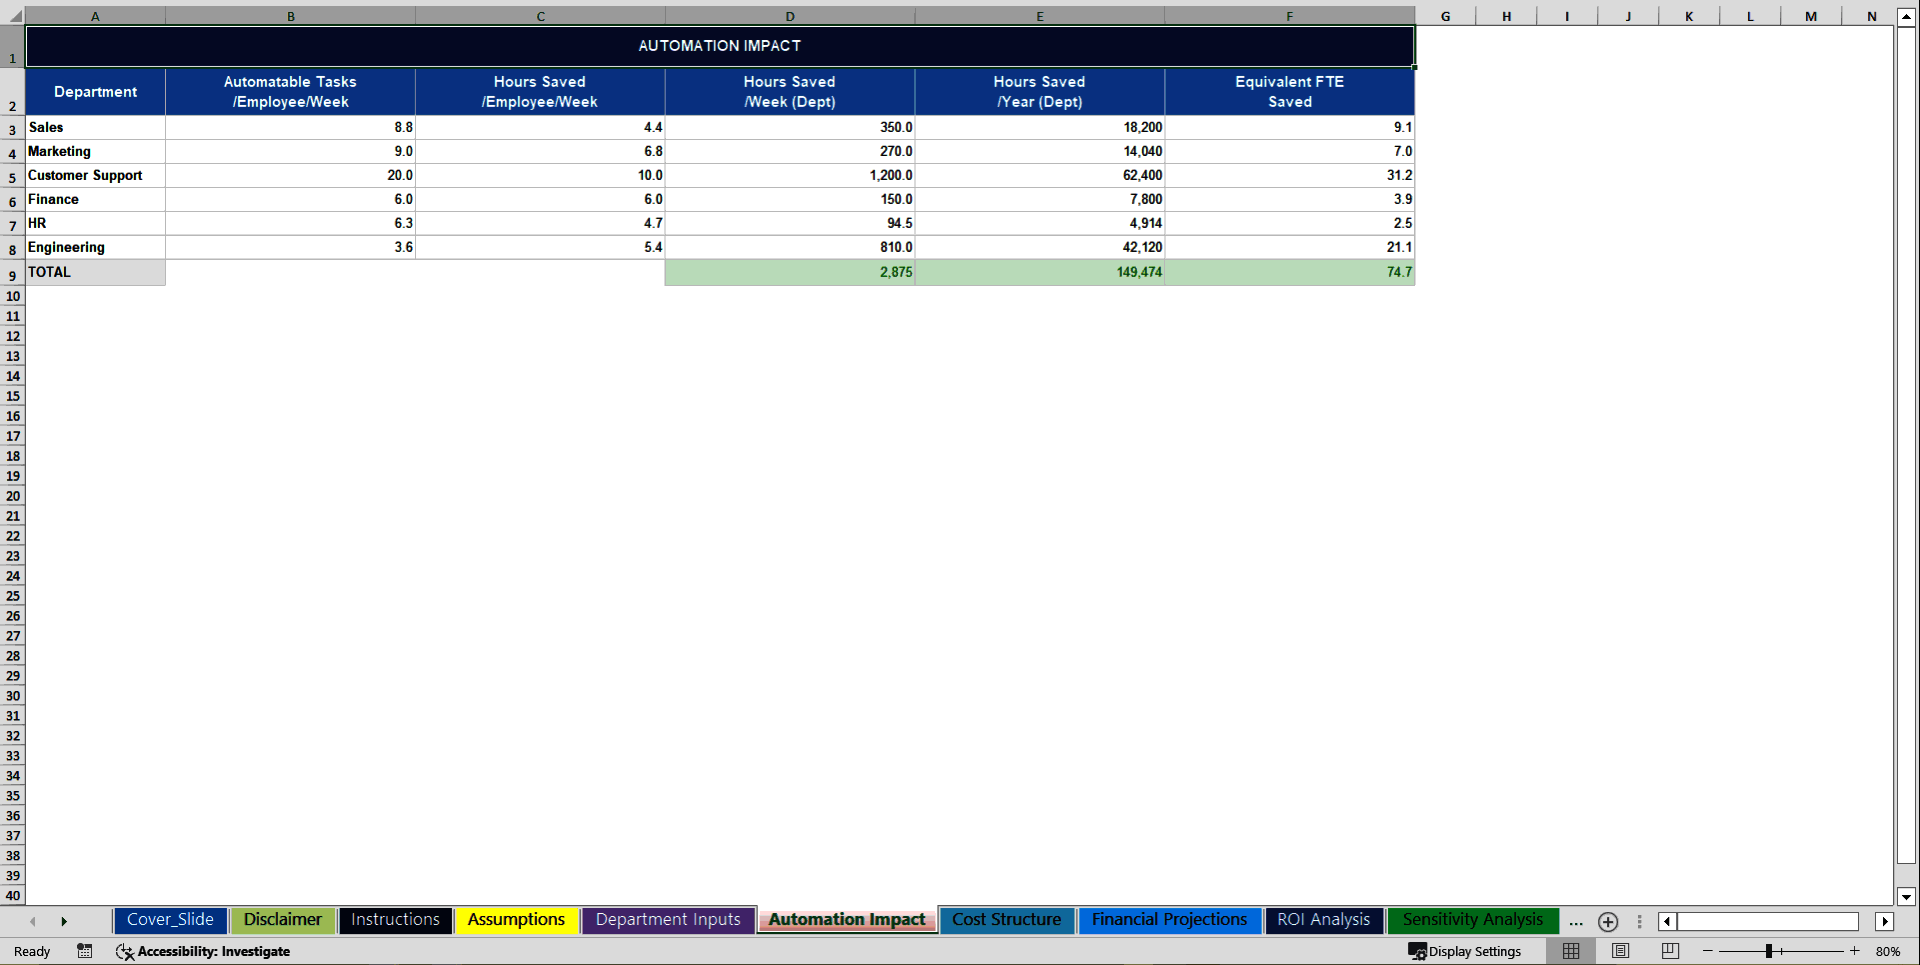Switch to the Sensitivity Analysis sheet
Image resolution: width=1920 pixels, height=965 pixels.
pyautogui.click(x=1472, y=920)
